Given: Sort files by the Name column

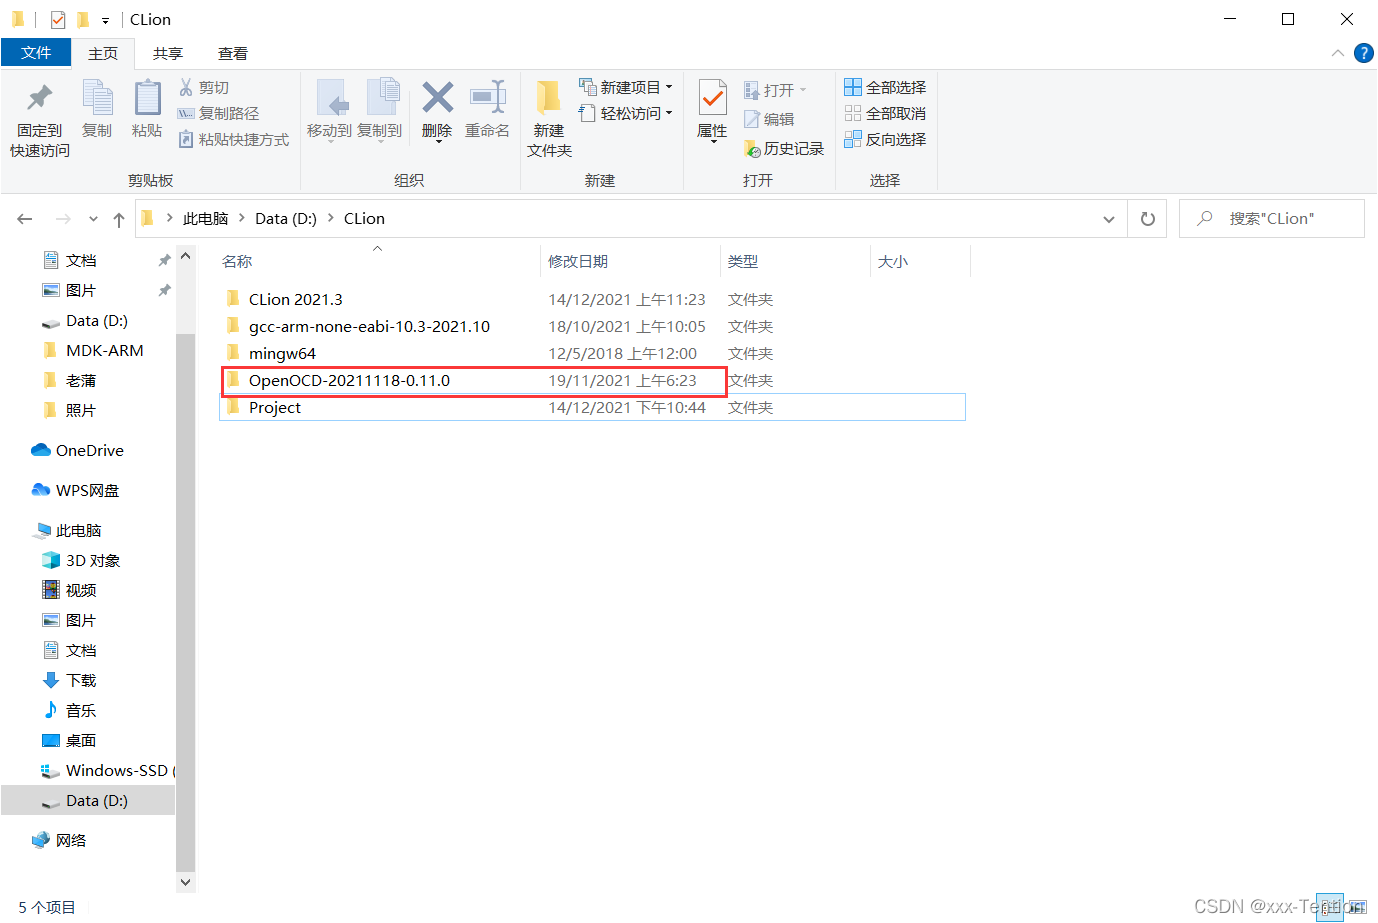Looking at the screenshot, I should pyautogui.click(x=379, y=261).
